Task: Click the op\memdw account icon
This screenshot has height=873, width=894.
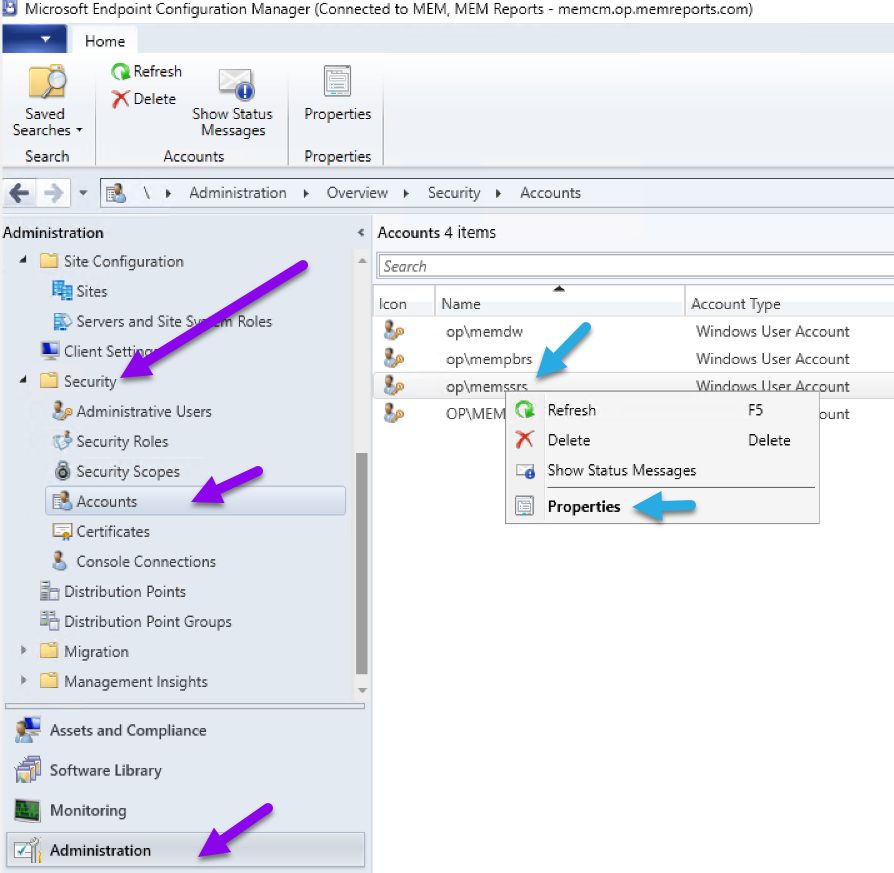Action: click(x=393, y=331)
